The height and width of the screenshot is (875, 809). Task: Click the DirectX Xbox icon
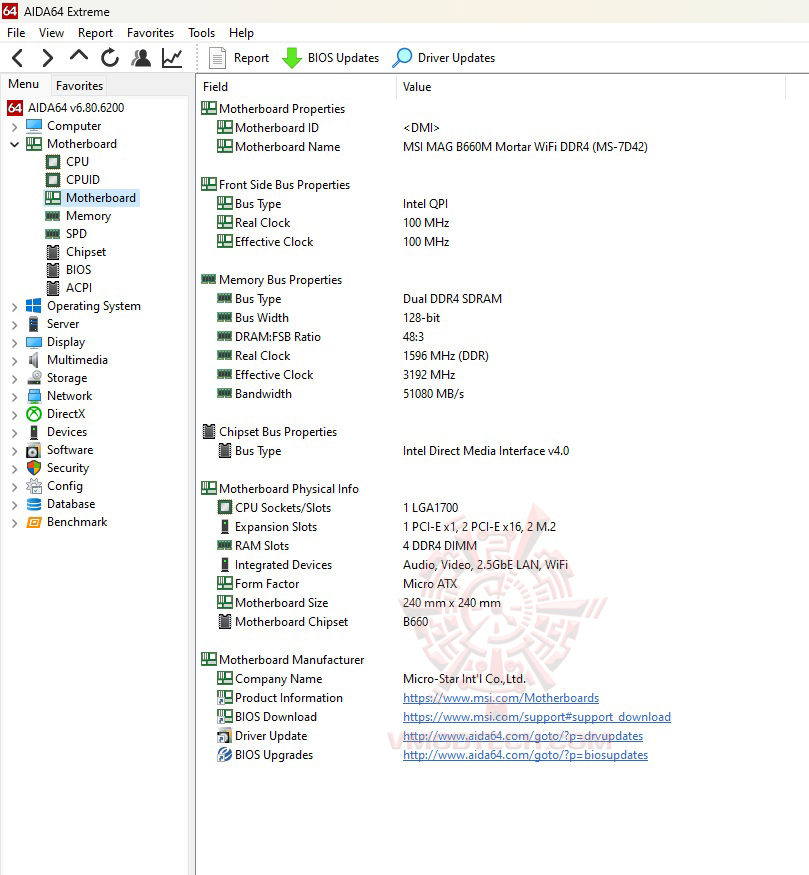pos(34,414)
